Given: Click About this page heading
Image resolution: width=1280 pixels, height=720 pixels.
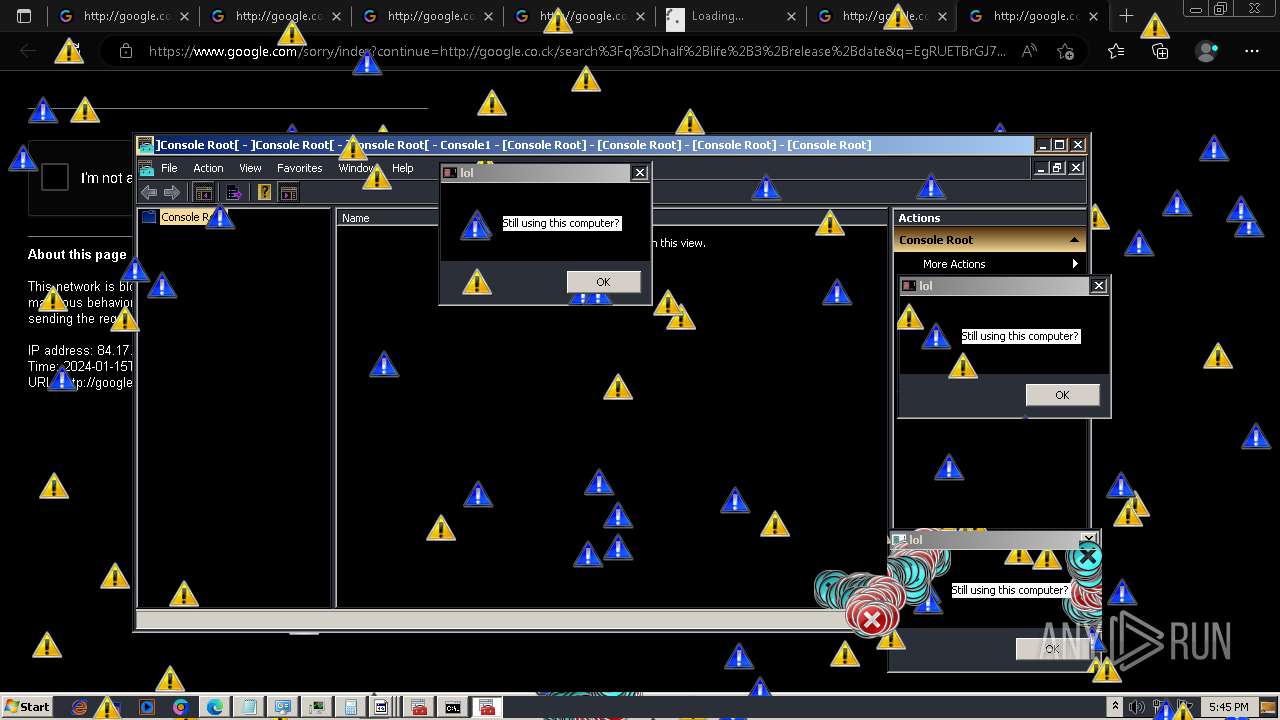Looking at the screenshot, I should coord(77,254).
